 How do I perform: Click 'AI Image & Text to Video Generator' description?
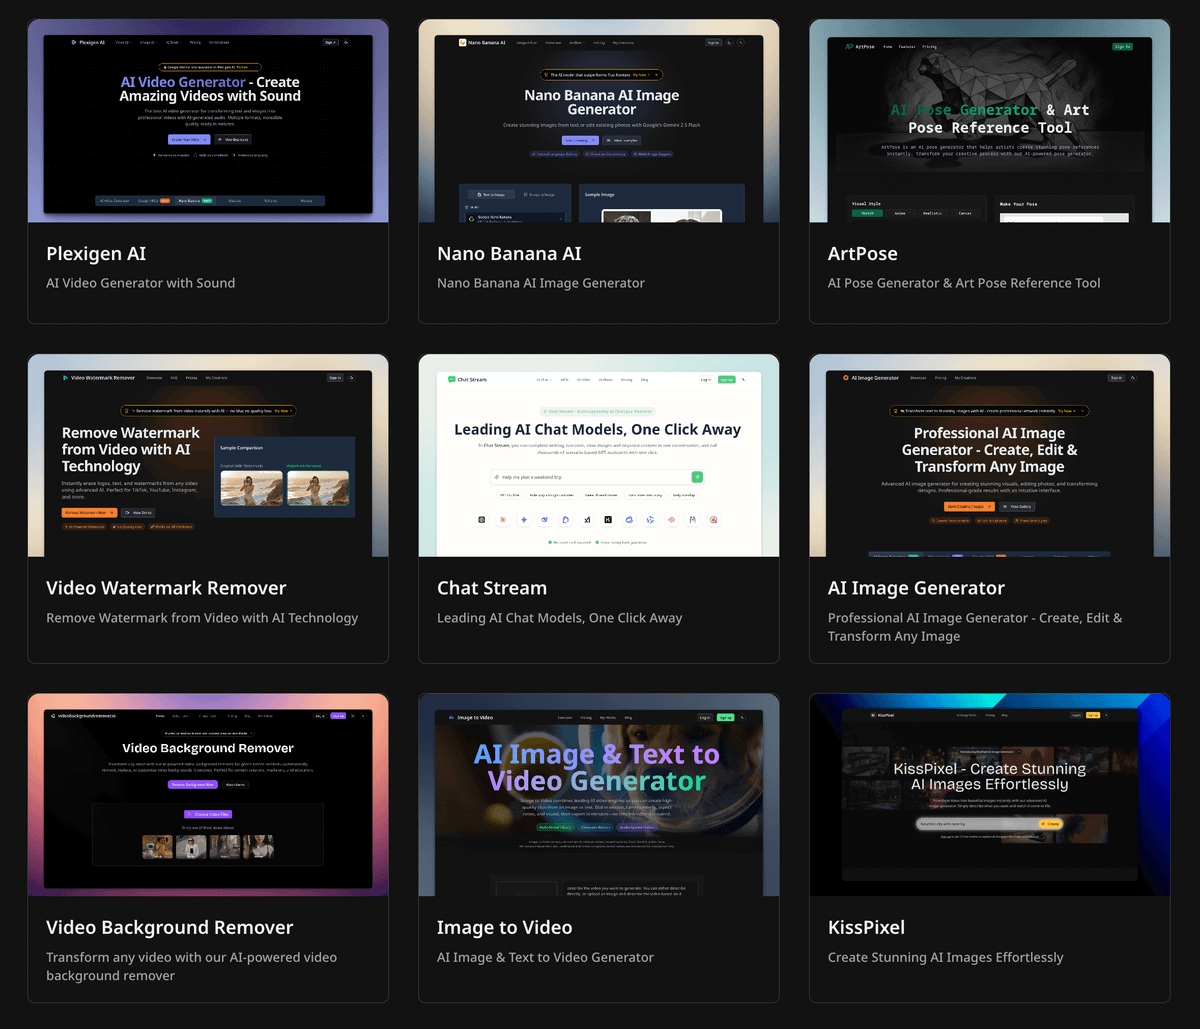click(545, 957)
